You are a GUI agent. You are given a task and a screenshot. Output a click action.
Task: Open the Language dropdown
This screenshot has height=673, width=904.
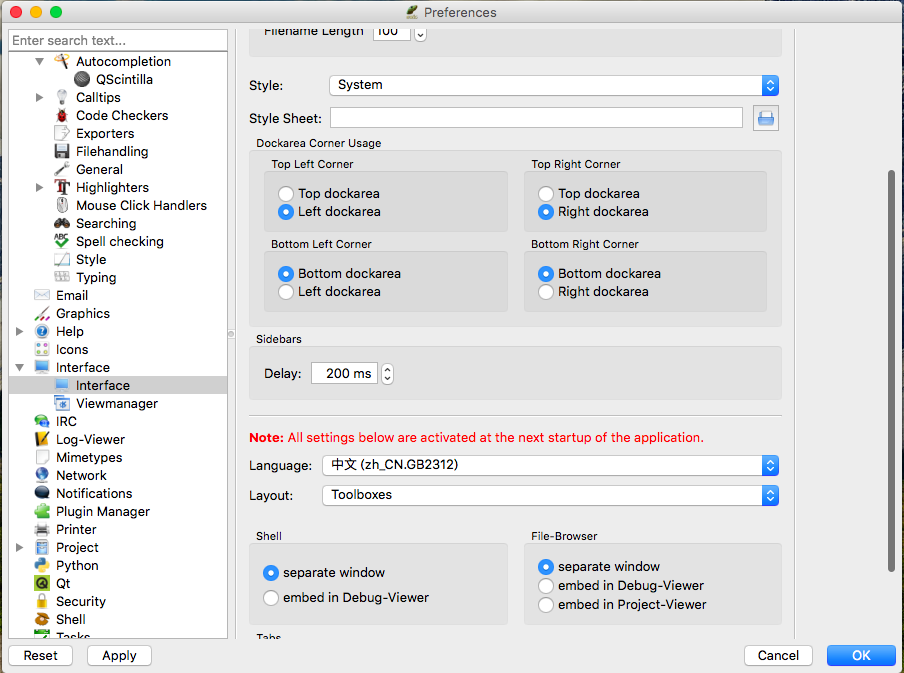point(550,465)
